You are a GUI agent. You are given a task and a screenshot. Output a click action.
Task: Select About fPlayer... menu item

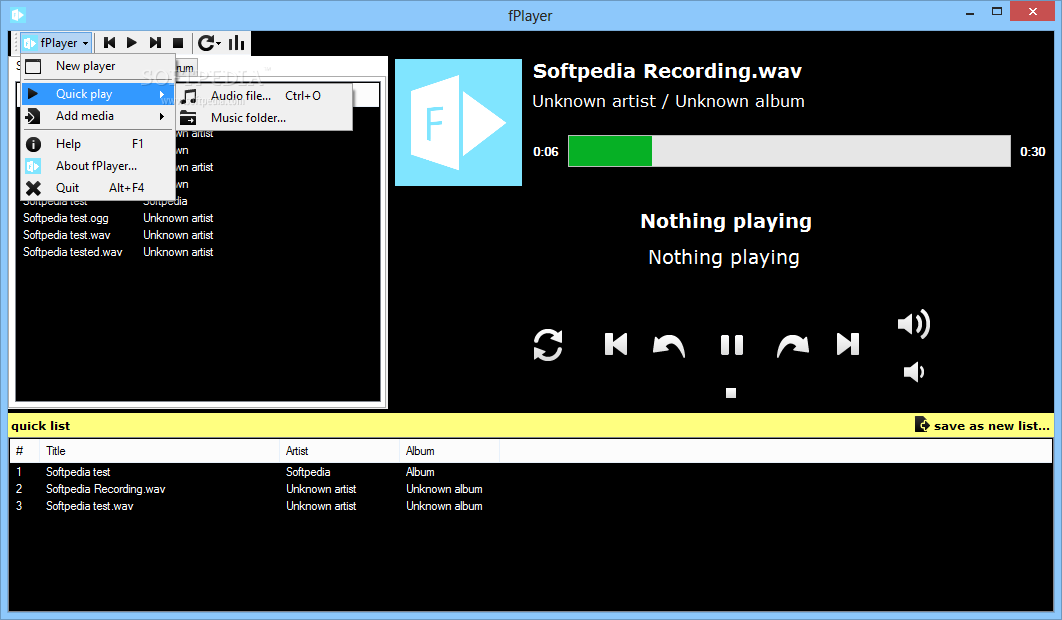point(98,166)
